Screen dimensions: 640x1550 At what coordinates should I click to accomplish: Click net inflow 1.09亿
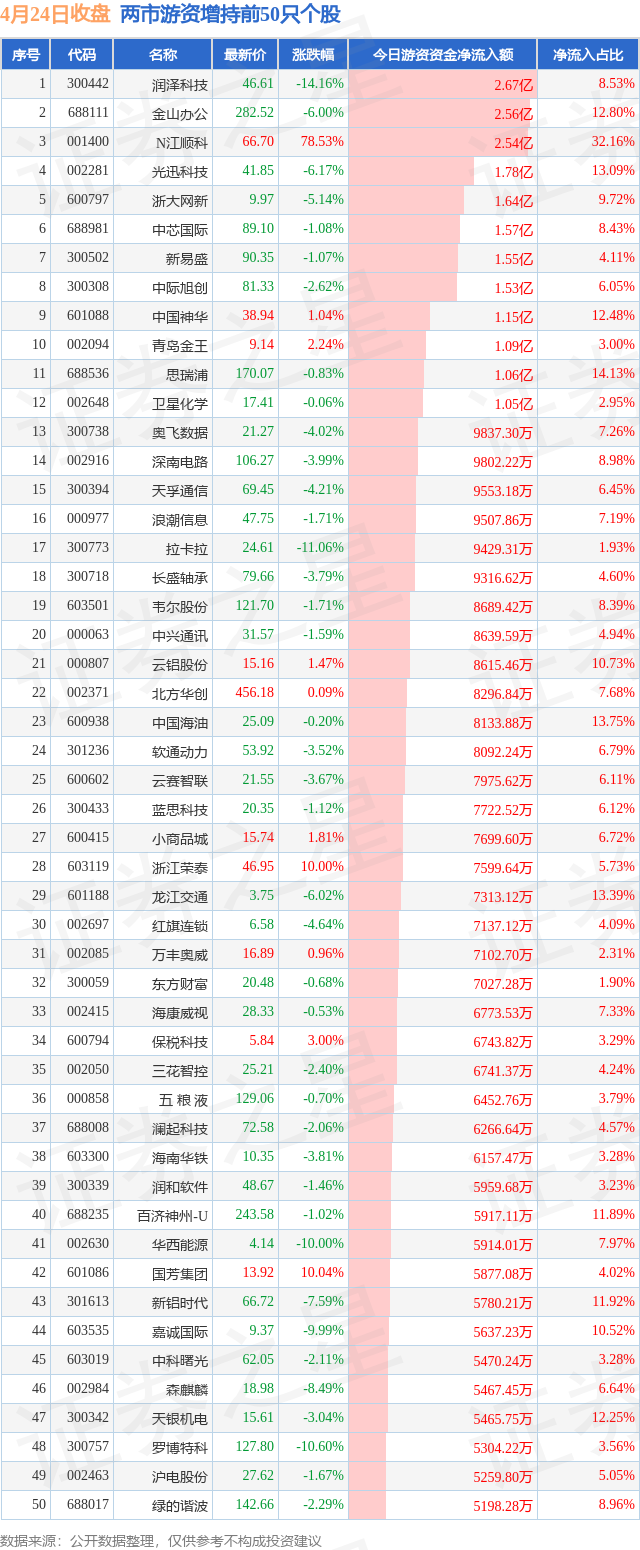click(x=514, y=346)
